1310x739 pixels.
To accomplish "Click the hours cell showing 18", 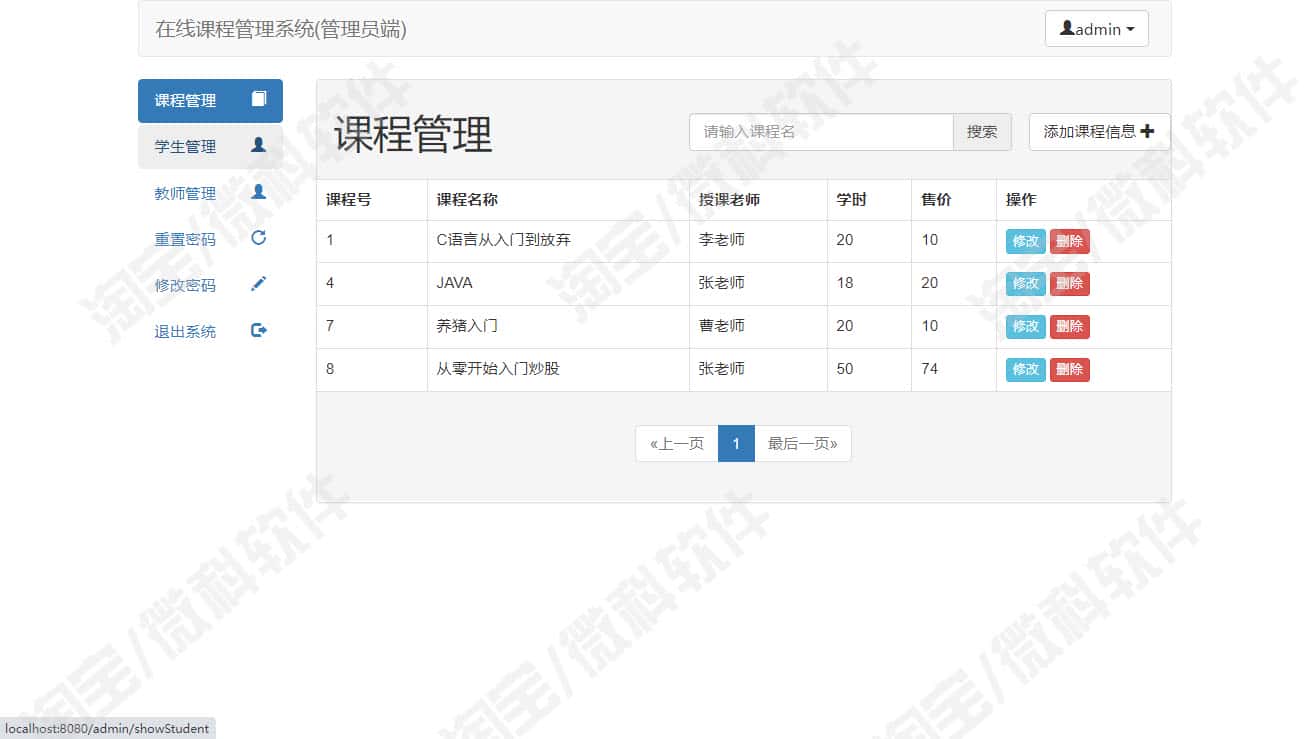I will tap(869, 284).
